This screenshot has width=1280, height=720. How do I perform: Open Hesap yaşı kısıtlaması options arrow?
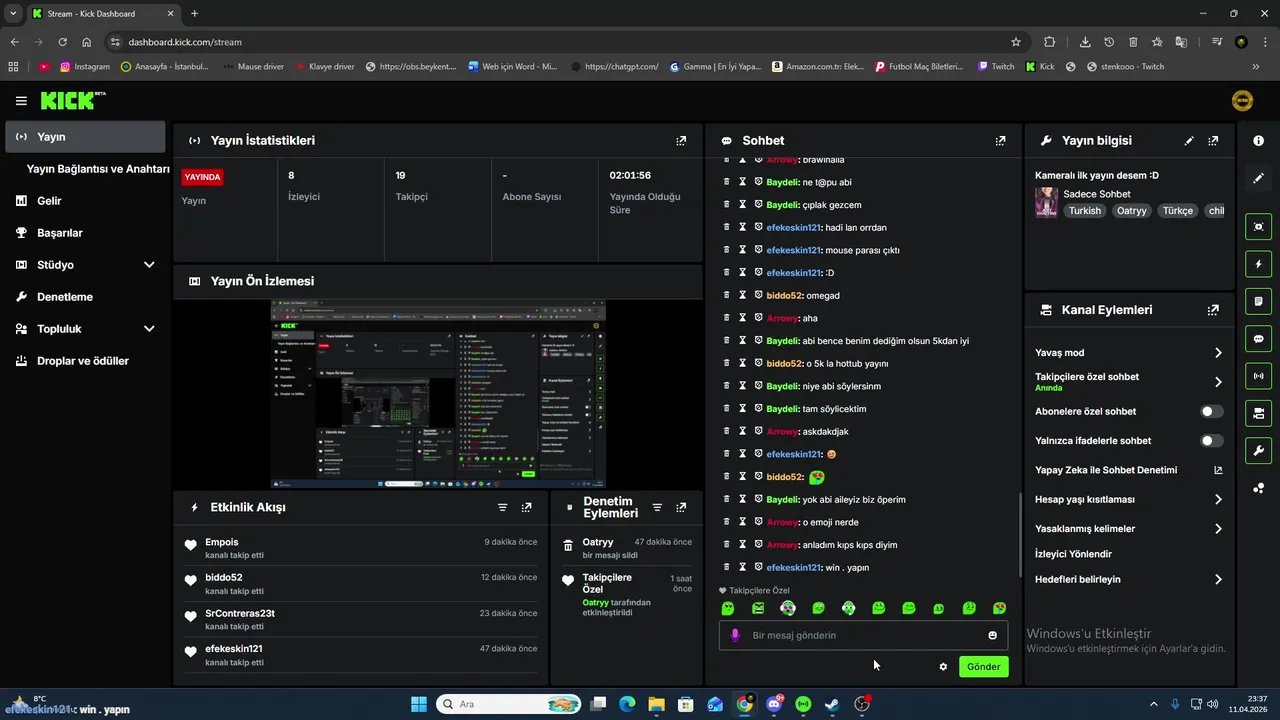(1218, 499)
